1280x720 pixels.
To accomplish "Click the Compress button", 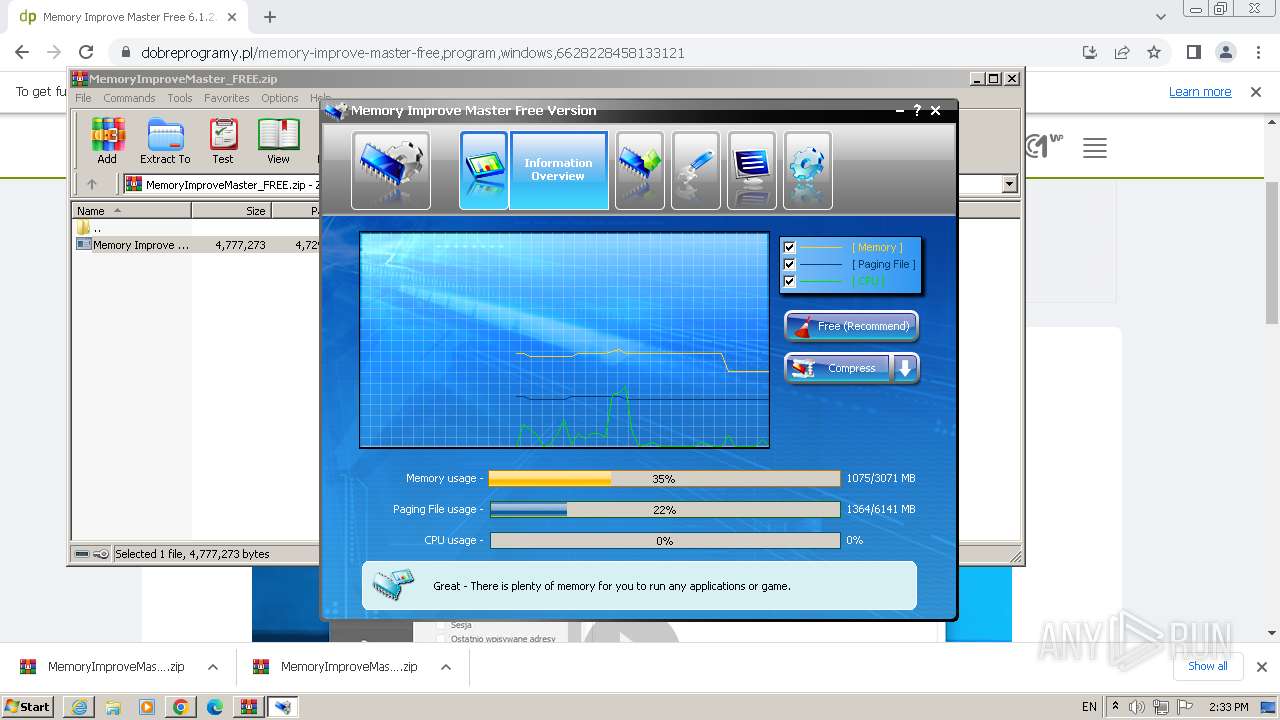I will 839,368.
